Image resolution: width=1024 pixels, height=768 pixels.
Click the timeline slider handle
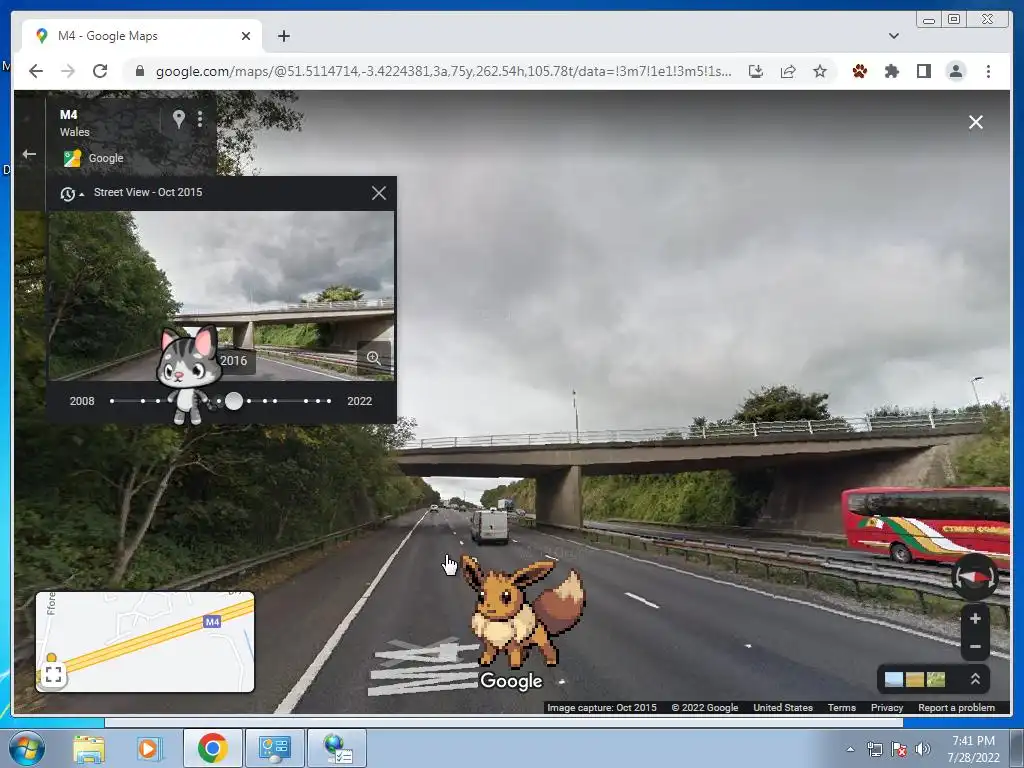234,401
